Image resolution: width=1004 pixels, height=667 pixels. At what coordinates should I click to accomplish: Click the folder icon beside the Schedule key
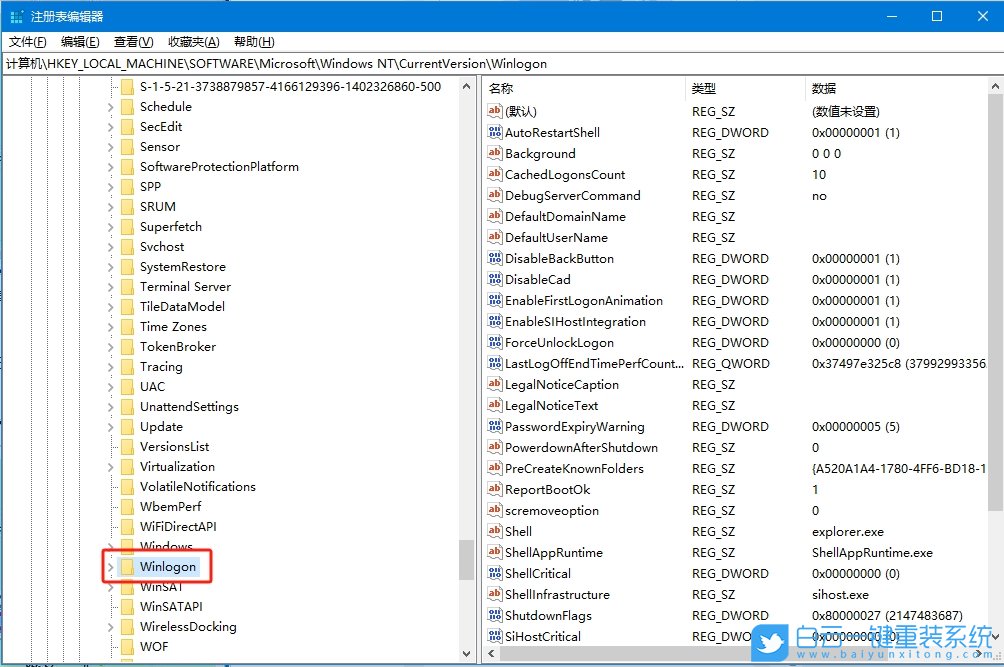(129, 106)
